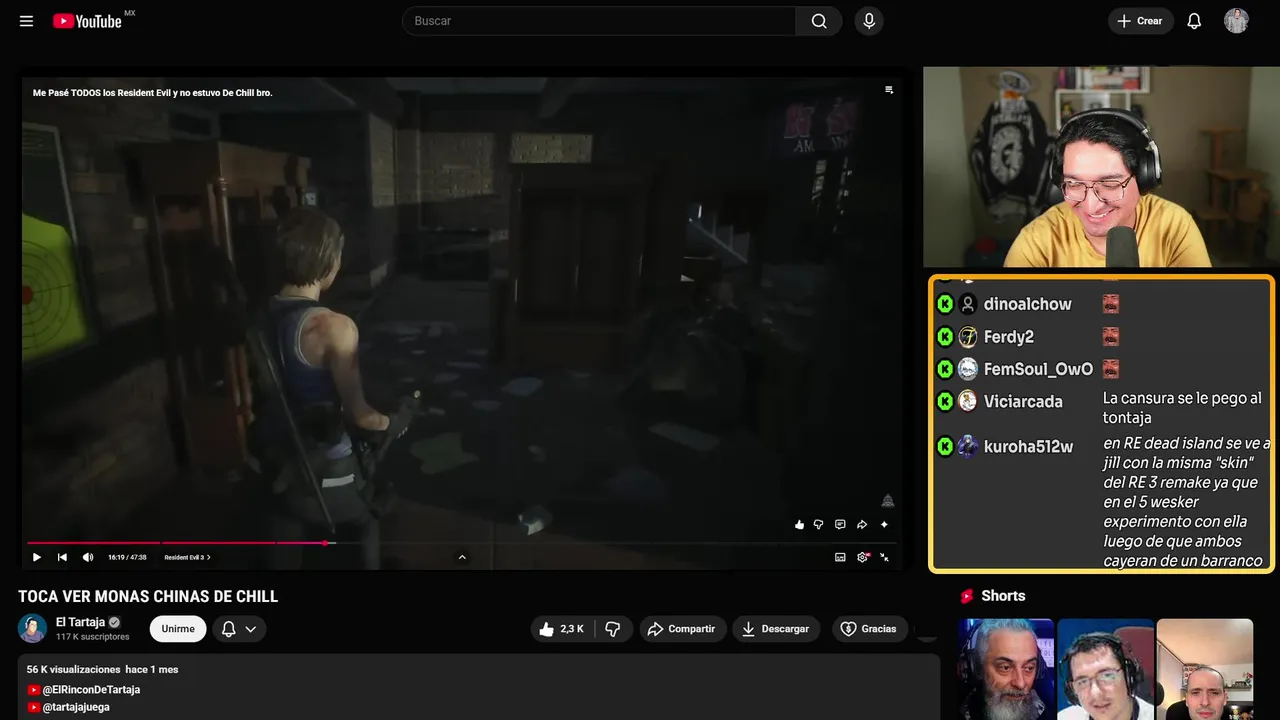Click the Compartir share button

coord(682,629)
